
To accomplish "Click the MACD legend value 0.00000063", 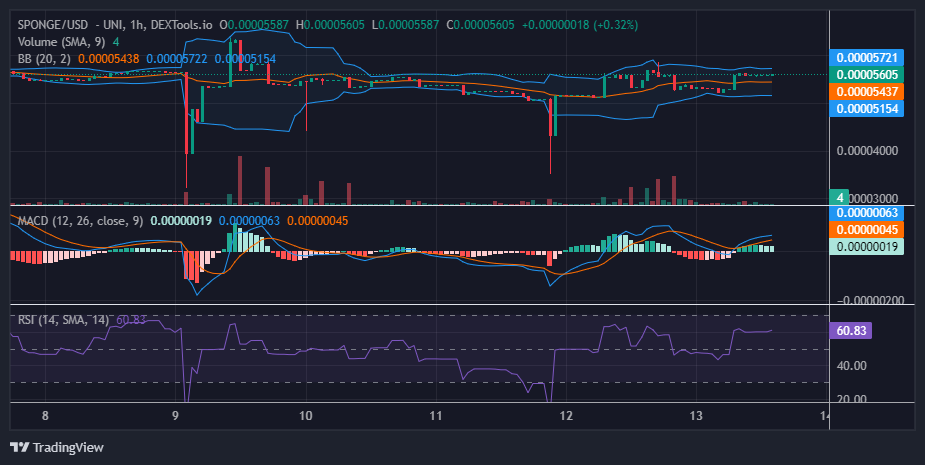I will [249, 221].
